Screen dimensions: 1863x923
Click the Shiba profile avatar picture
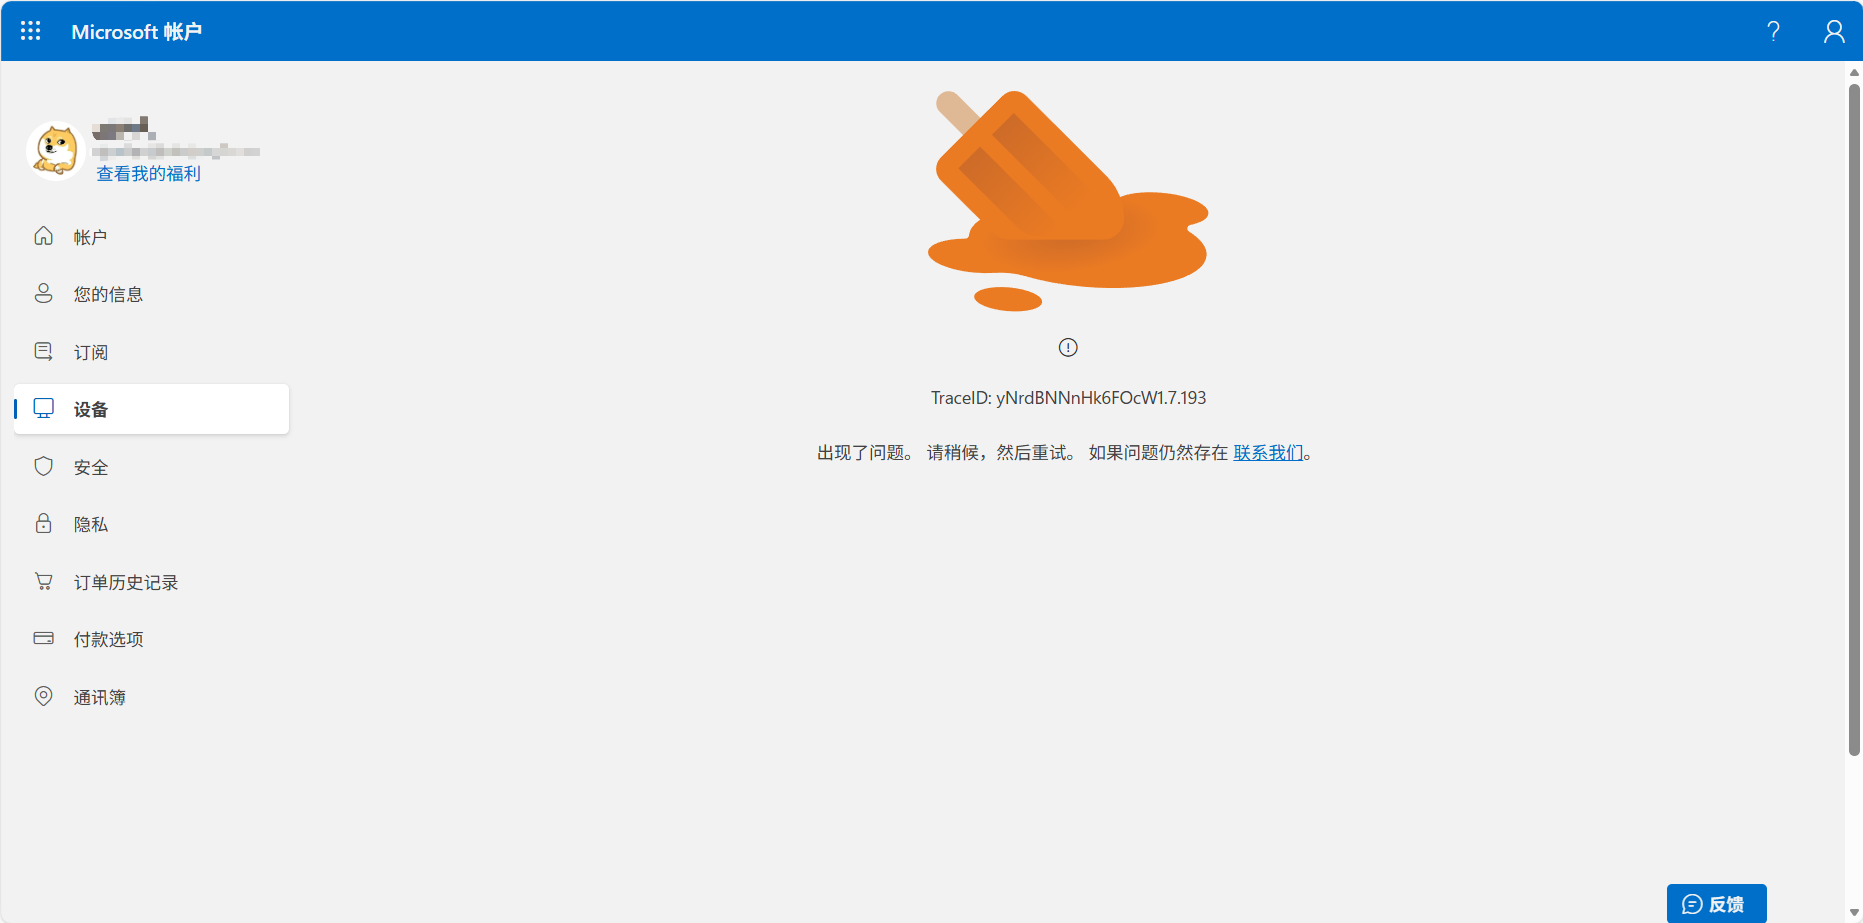[55, 151]
